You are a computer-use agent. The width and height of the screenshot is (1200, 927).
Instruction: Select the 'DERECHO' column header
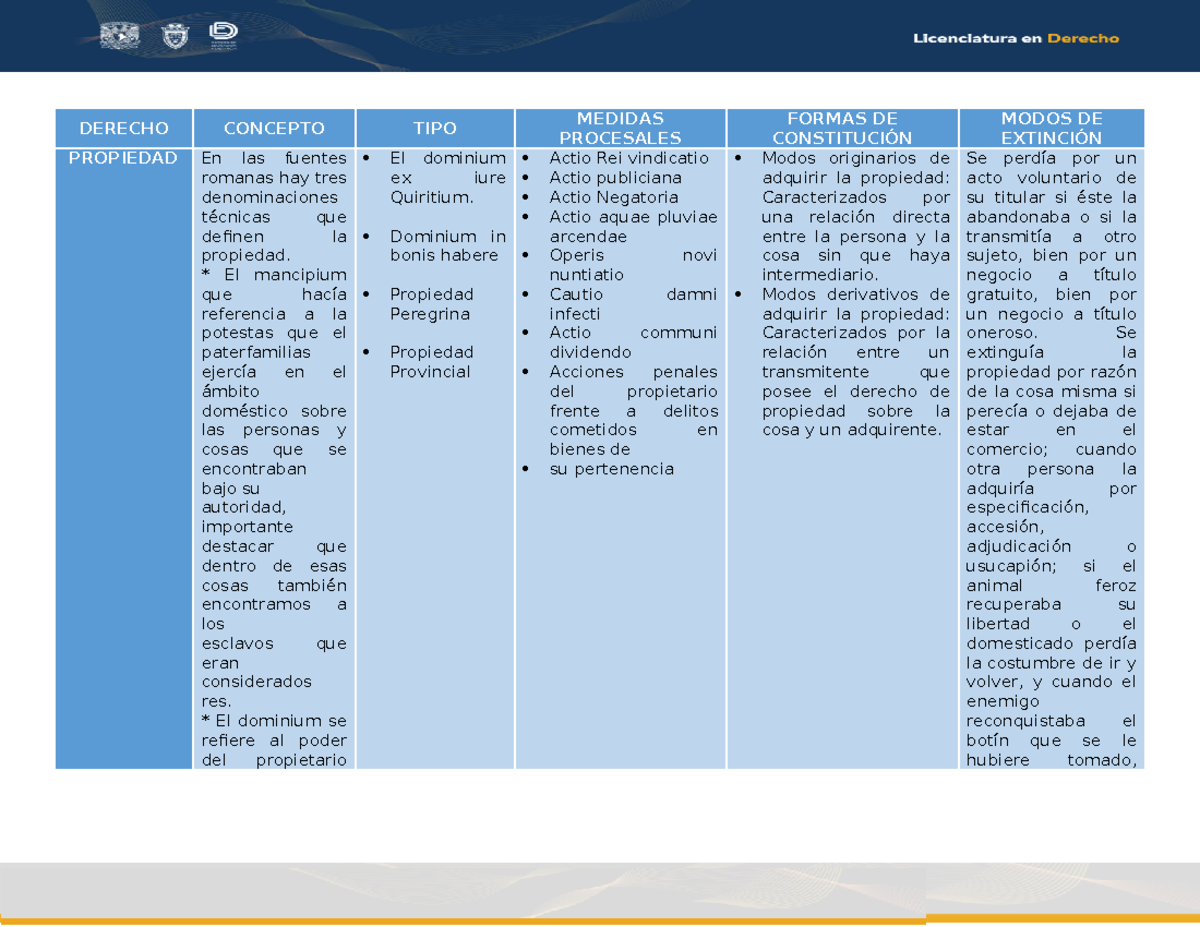[123, 127]
